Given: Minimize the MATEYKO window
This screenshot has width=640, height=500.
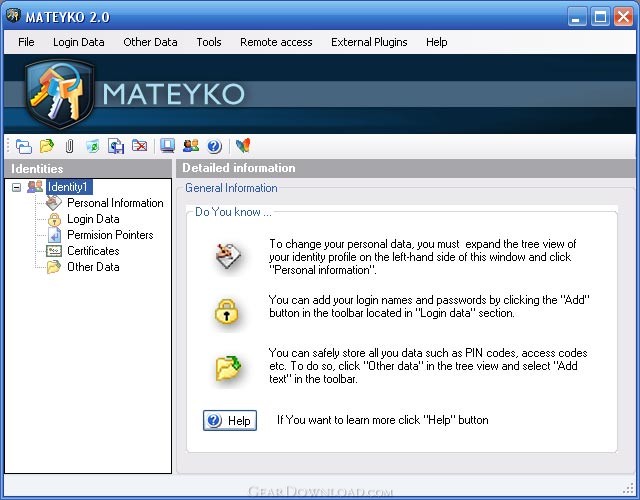Looking at the screenshot, I should 577,17.
